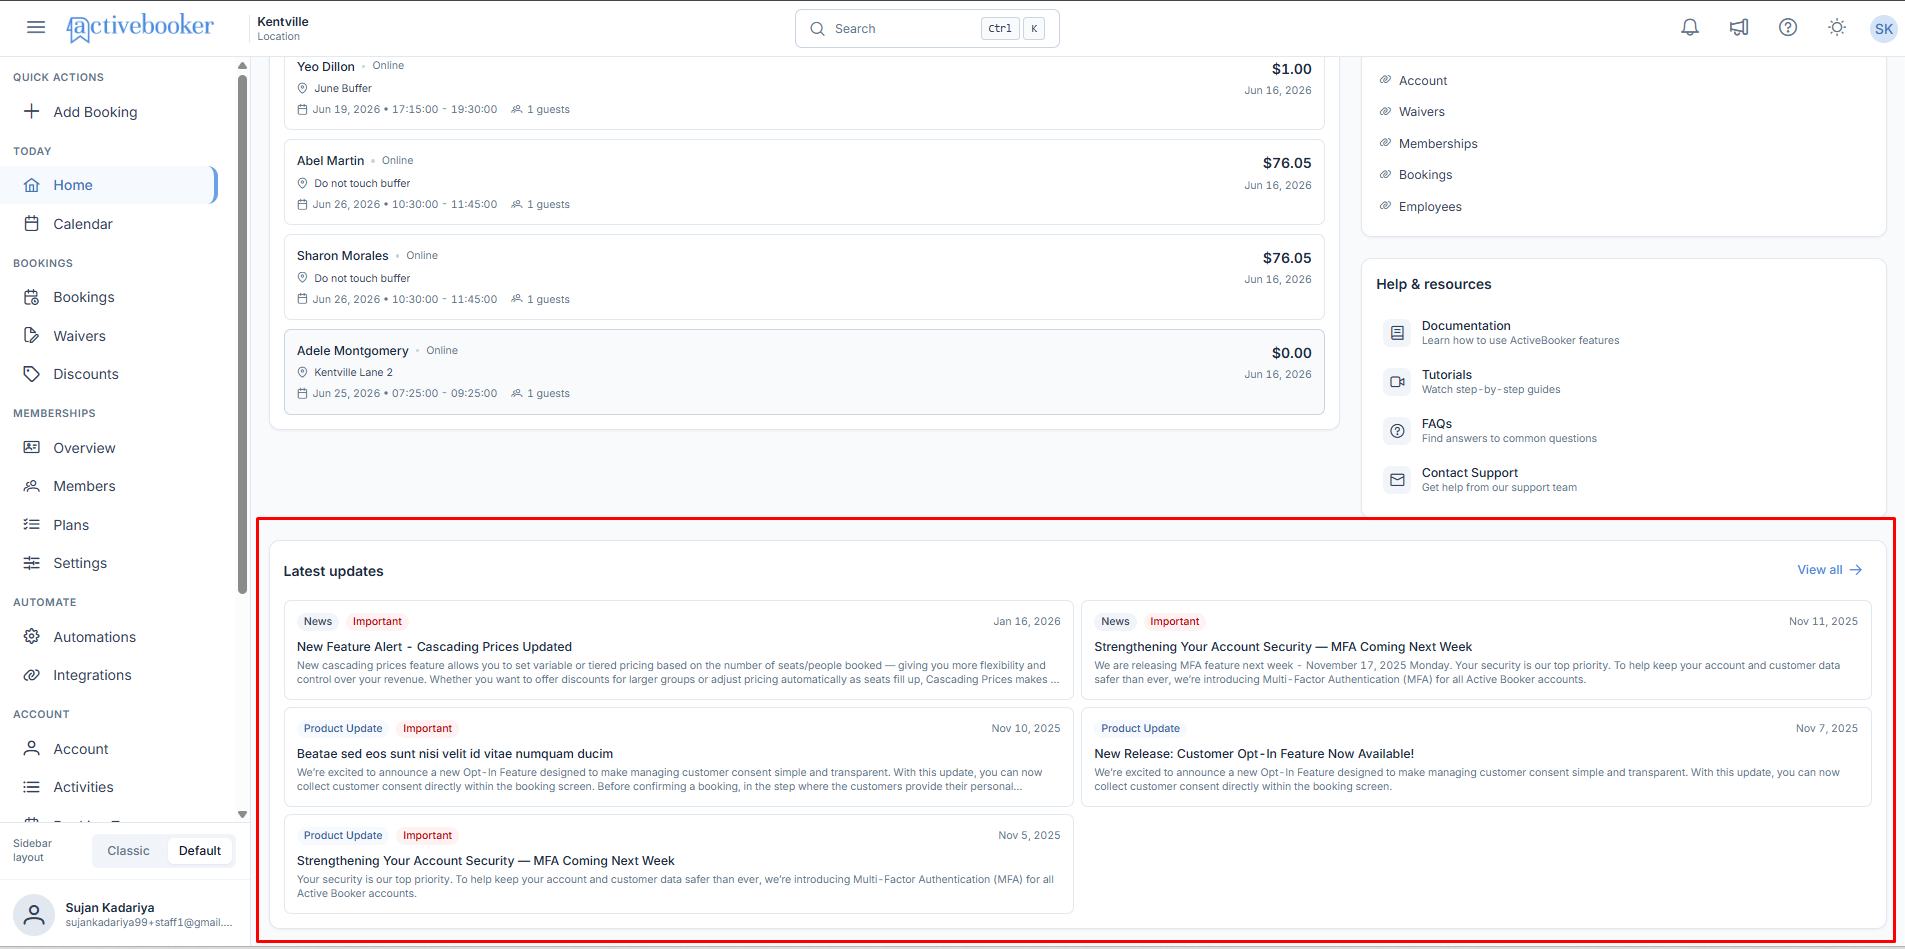Open Sujan Kadariya profile at sidebar bottom
1905x949 pixels.
125,914
